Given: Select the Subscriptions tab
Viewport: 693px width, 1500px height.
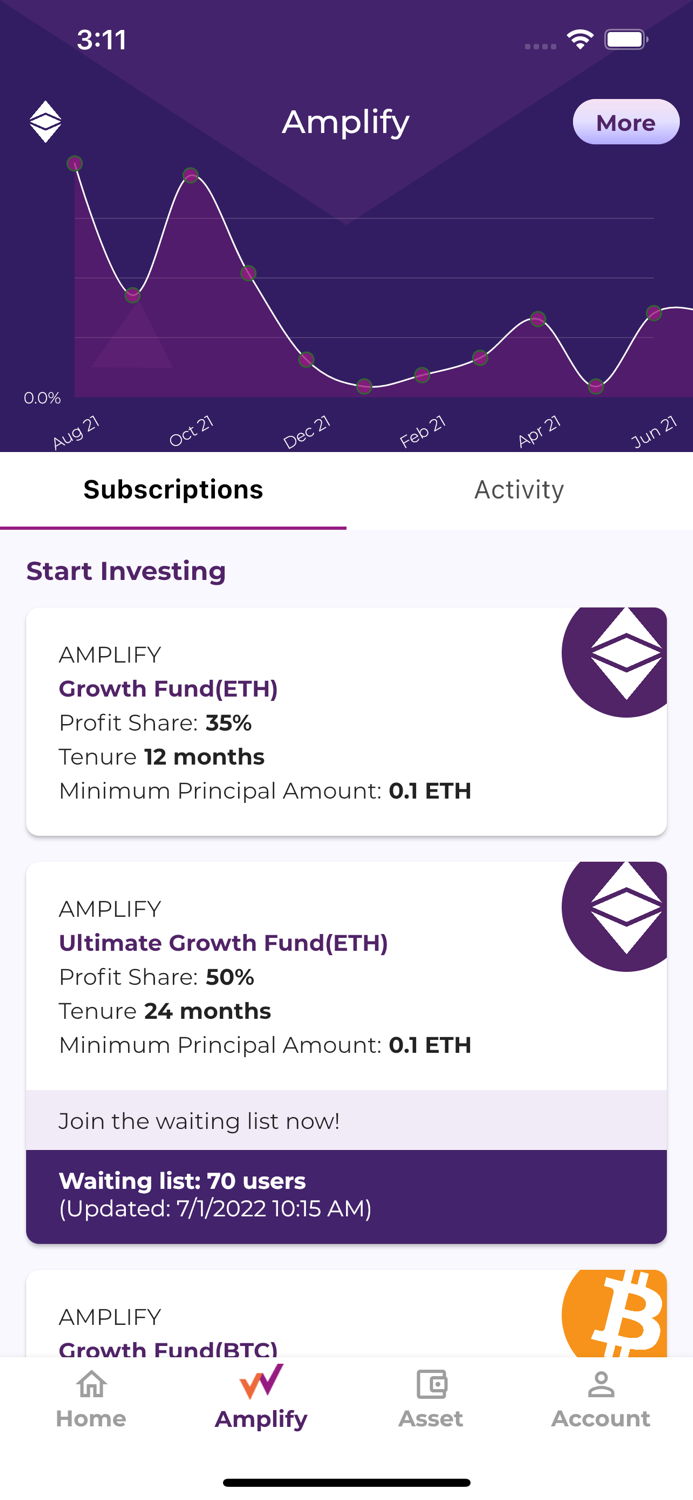Looking at the screenshot, I should point(173,490).
